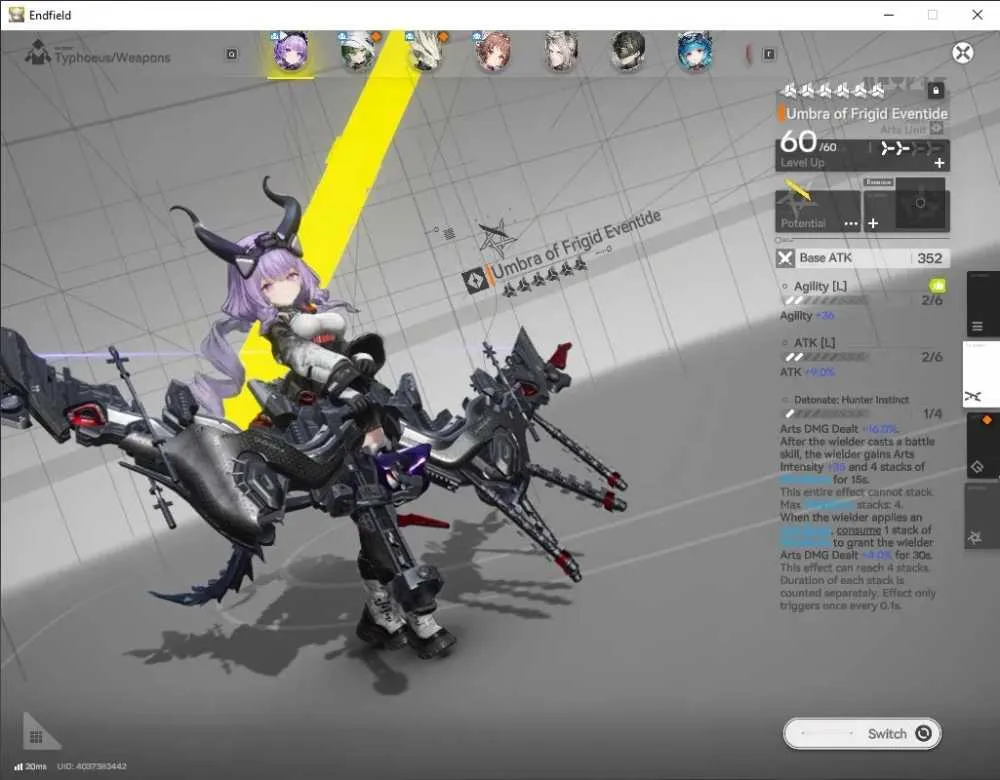Close the weapon screen with X icon

click(962, 52)
